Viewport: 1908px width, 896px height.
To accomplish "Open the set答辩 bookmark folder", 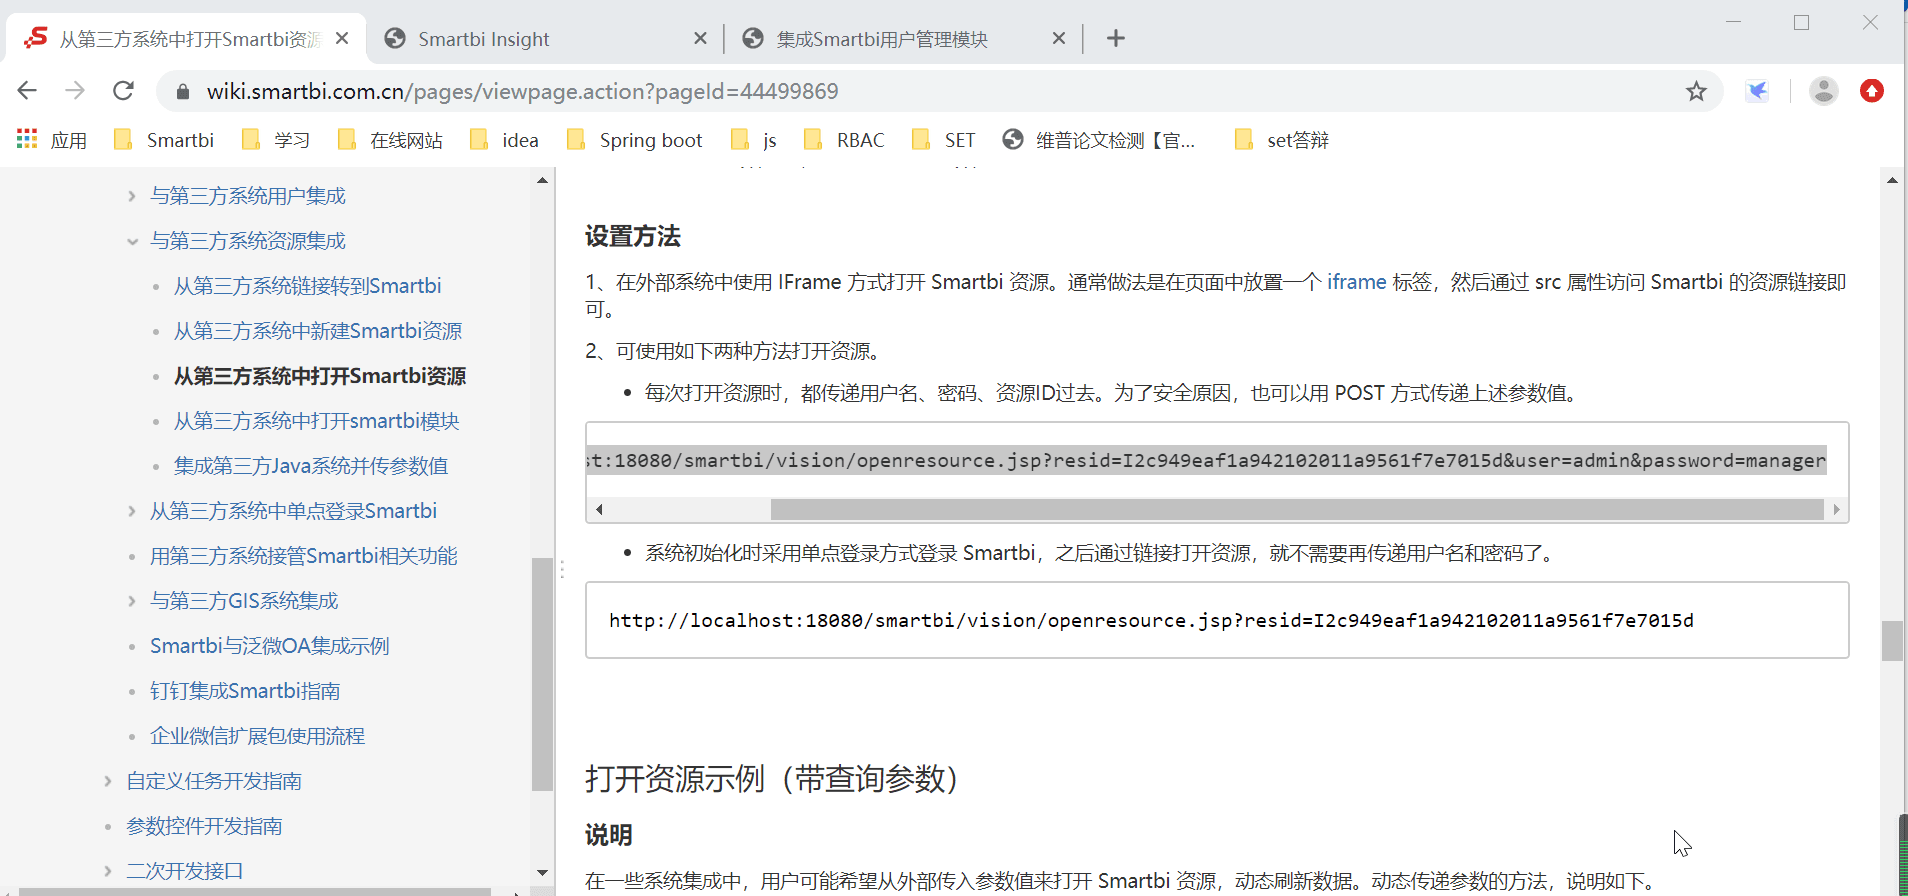I will coord(1282,140).
